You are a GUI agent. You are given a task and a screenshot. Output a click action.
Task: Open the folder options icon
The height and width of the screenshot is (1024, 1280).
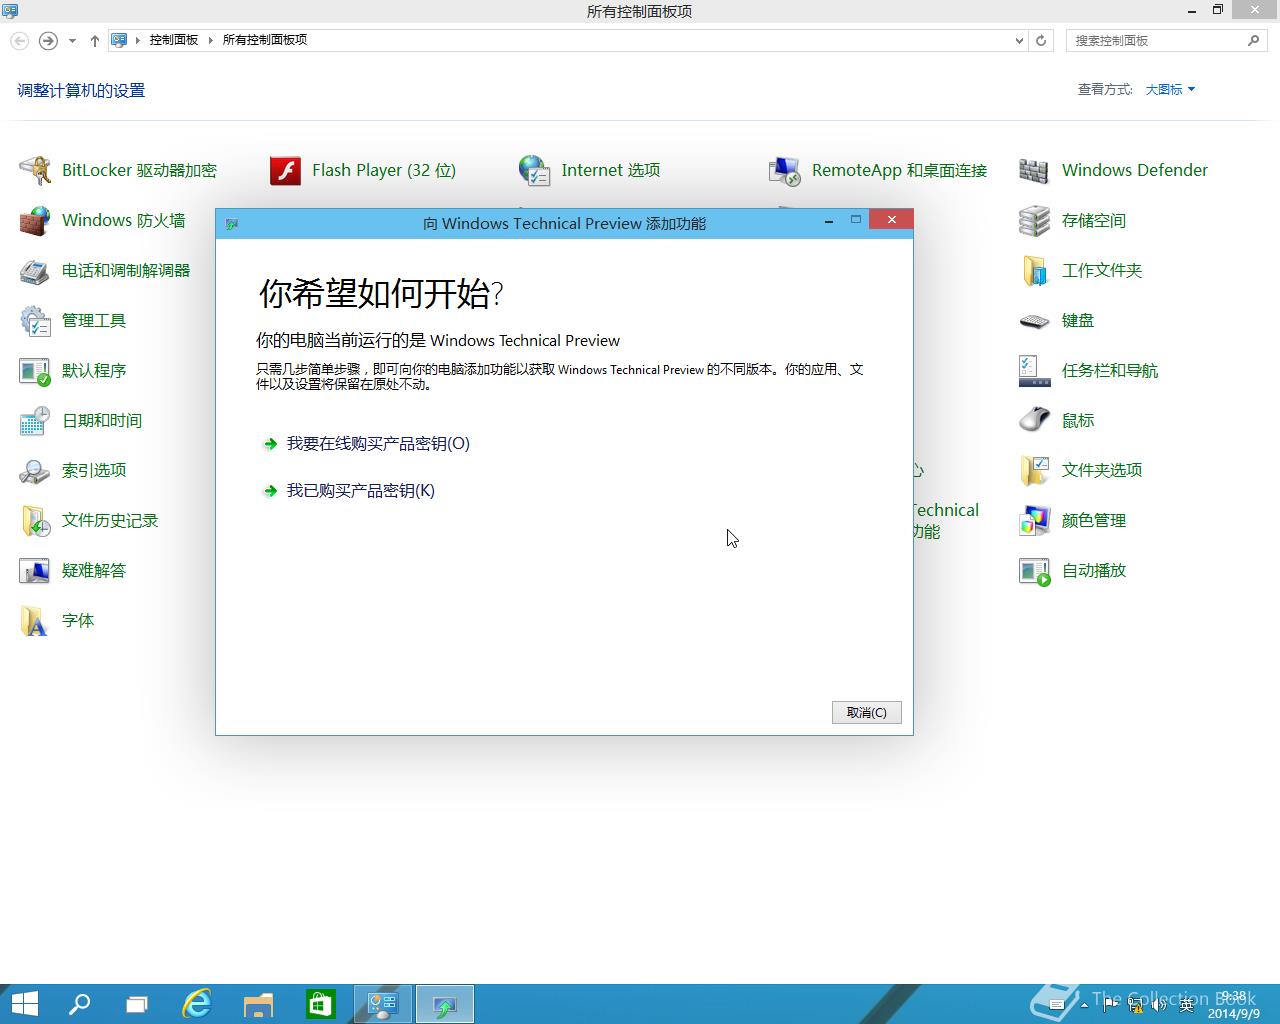tap(1035, 470)
